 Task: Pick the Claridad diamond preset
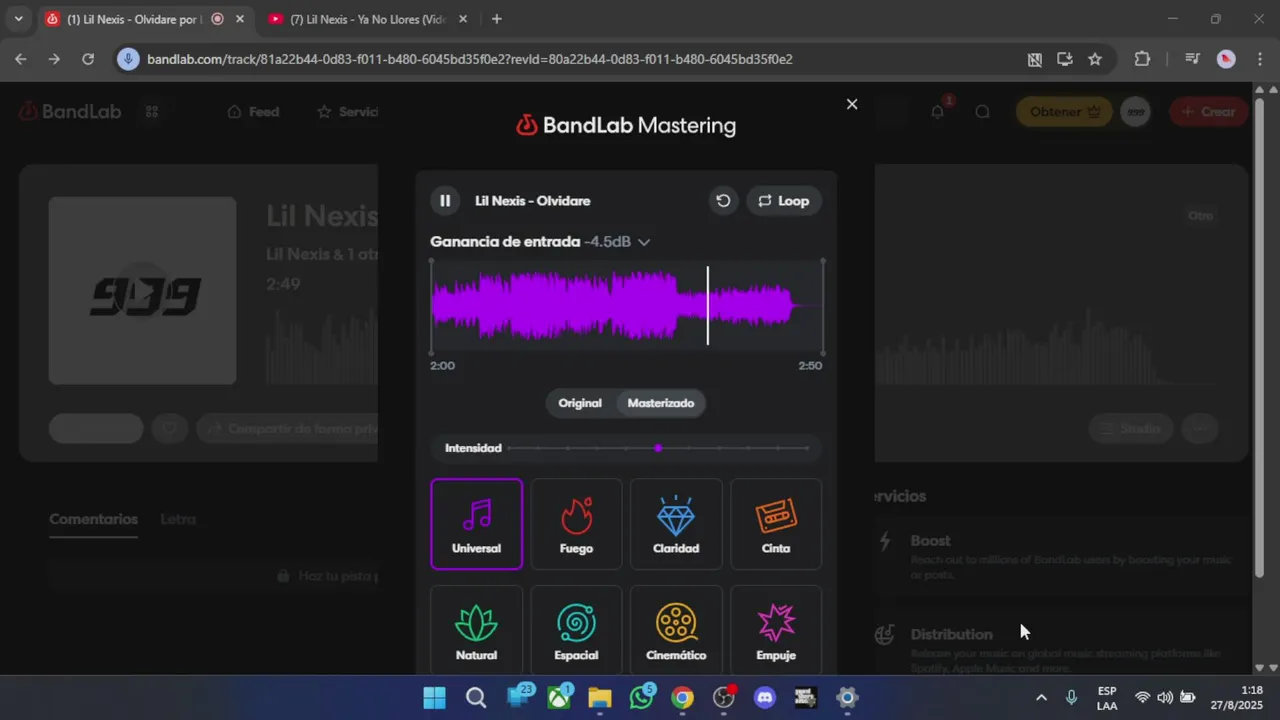(676, 524)
